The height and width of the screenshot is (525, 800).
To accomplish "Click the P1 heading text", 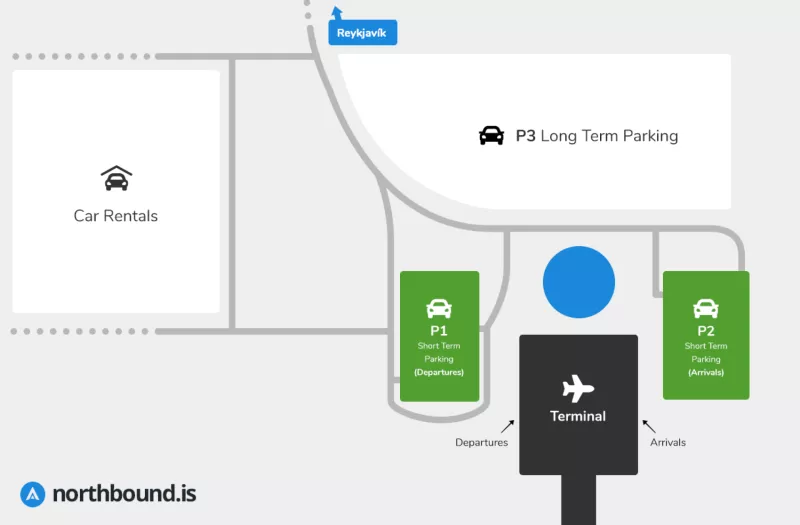I will 439,331.
